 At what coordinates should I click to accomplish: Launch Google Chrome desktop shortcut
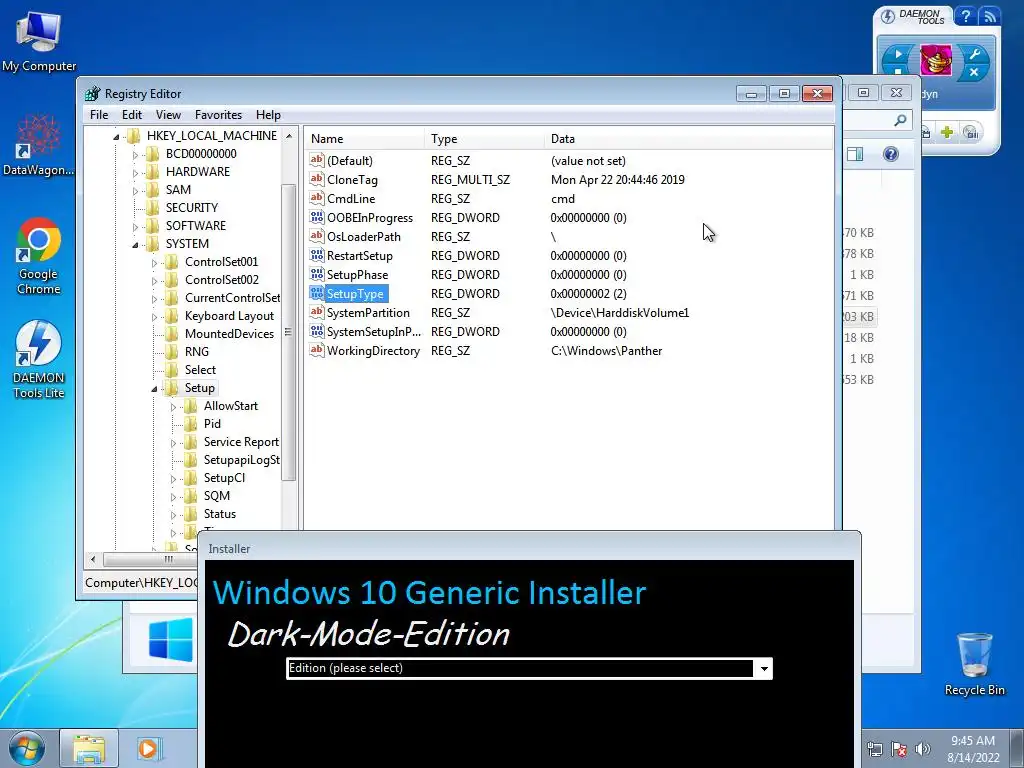39,256
